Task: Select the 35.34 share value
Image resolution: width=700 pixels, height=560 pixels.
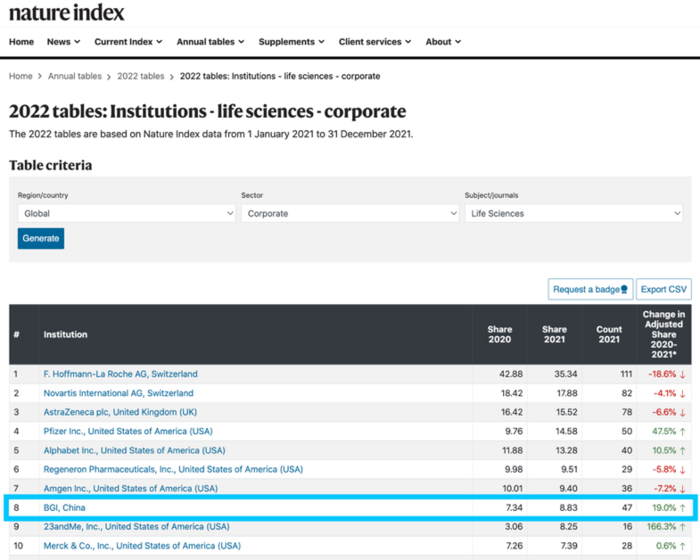Action: 566,374
